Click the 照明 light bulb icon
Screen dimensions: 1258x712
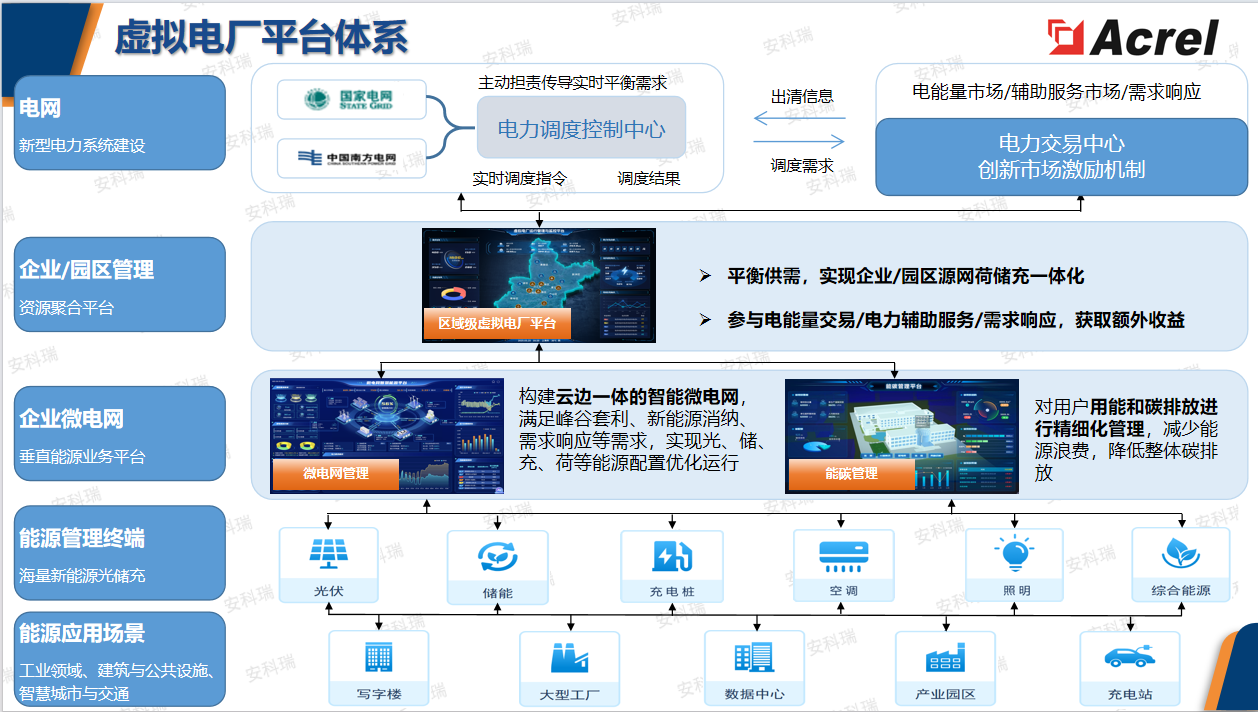1015,553
